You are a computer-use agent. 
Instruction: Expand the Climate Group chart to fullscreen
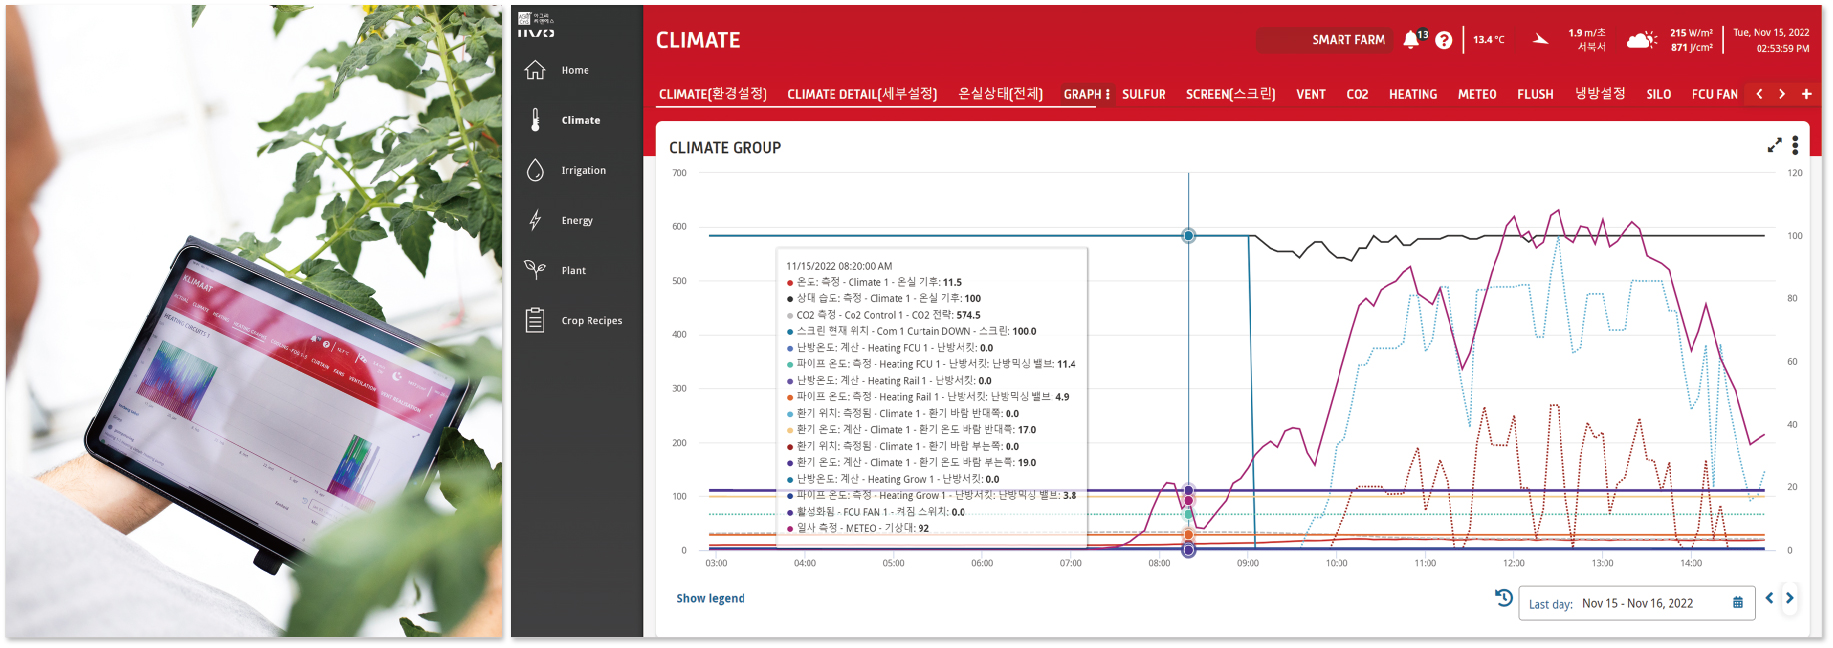tap(1774, 146)
